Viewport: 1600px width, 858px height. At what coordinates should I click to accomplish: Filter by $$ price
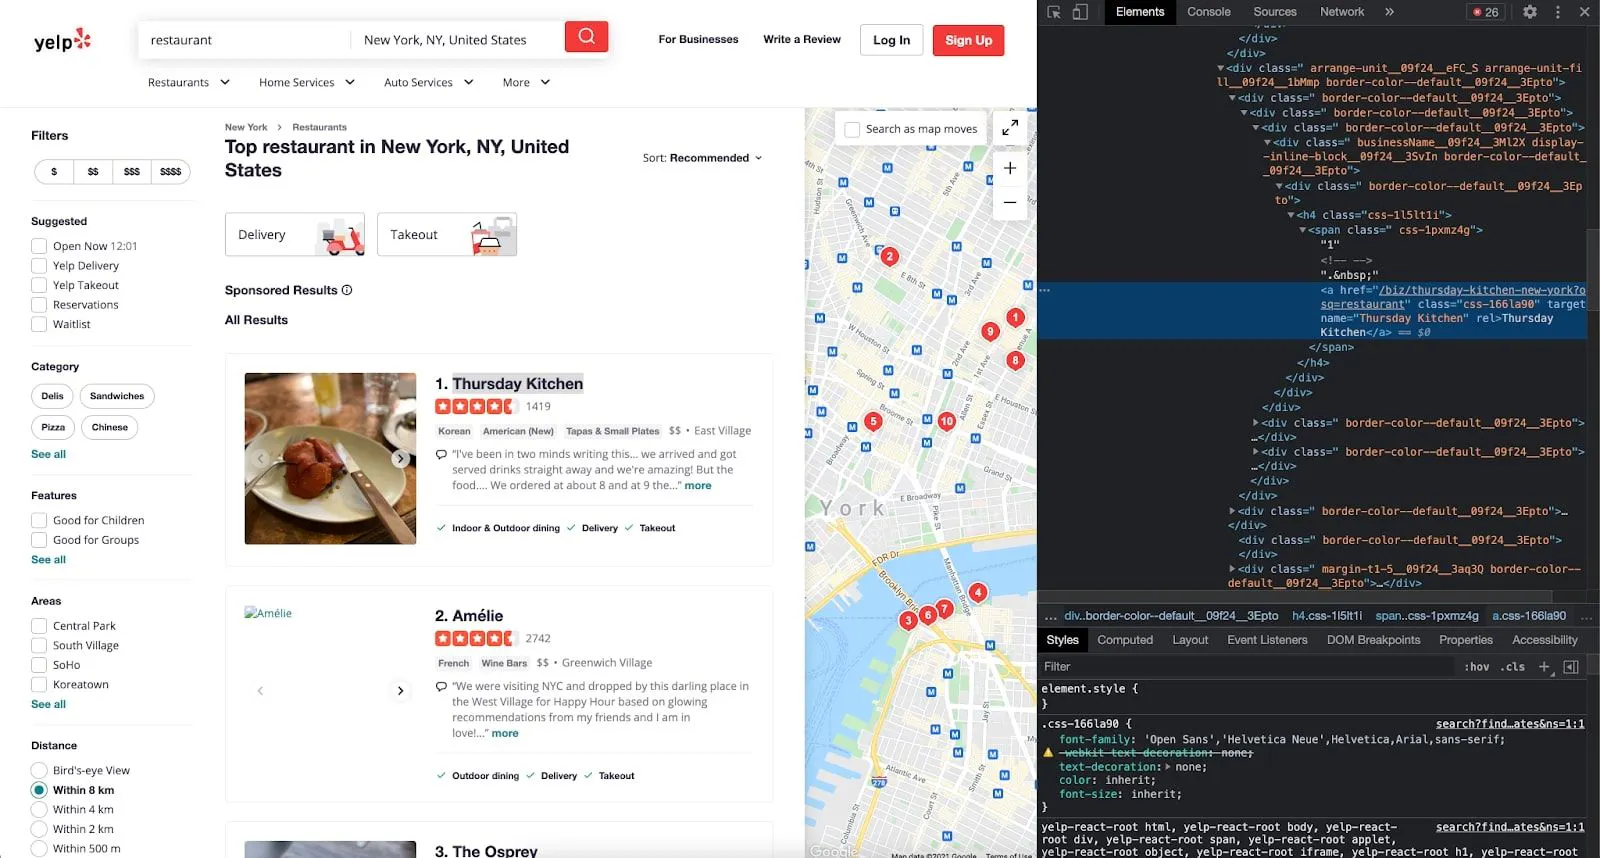(93, 172)
